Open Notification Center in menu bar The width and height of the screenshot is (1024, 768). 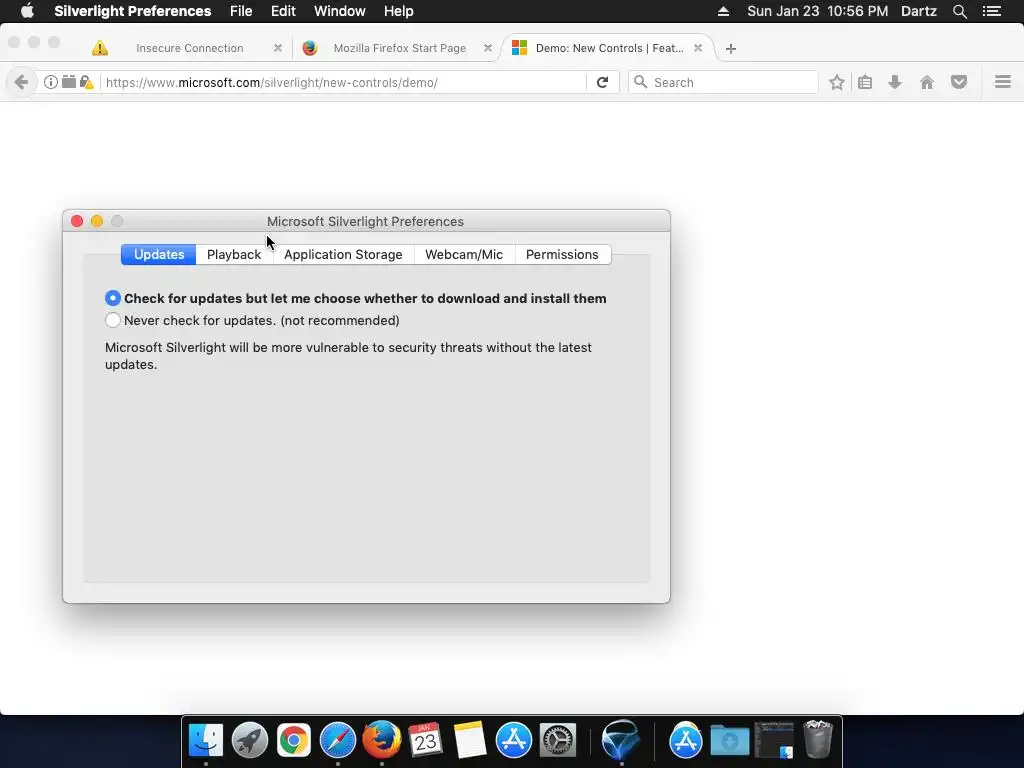pyautogui.click(x=992, y=11)
